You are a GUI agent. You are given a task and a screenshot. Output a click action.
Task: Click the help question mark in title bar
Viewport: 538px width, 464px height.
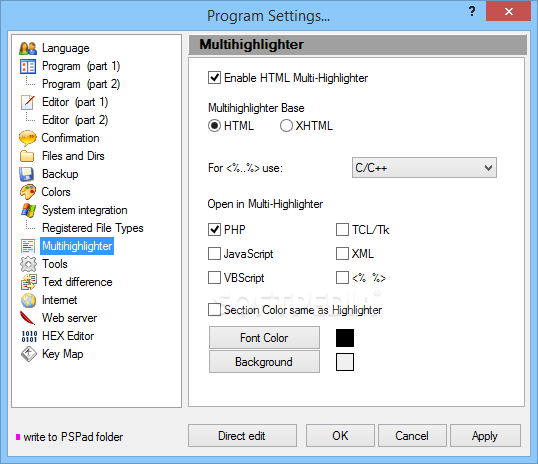click(x=472, y=11)
